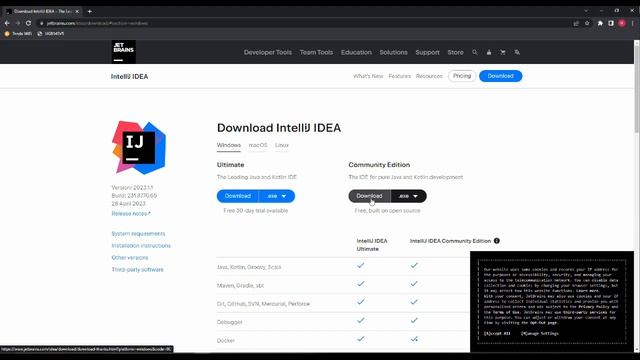This screenshot has width=640, height=360.
Task: Open the Support menu
Action: click(x=427, y=52)
